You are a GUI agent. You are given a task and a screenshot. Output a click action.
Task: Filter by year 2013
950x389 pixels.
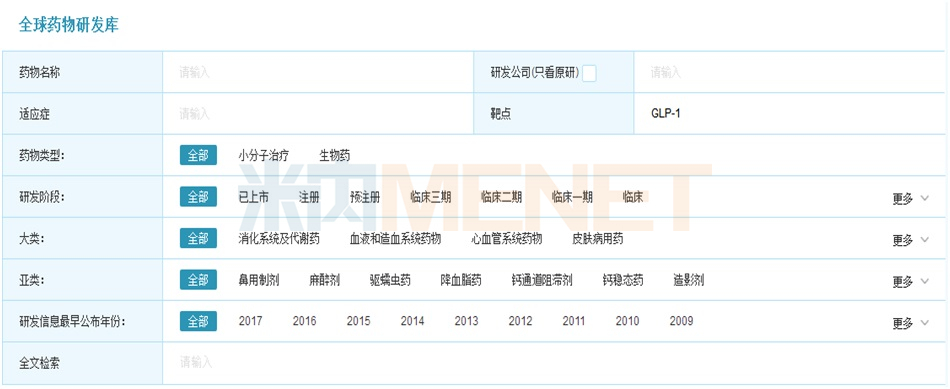click(x=466, y=321)
